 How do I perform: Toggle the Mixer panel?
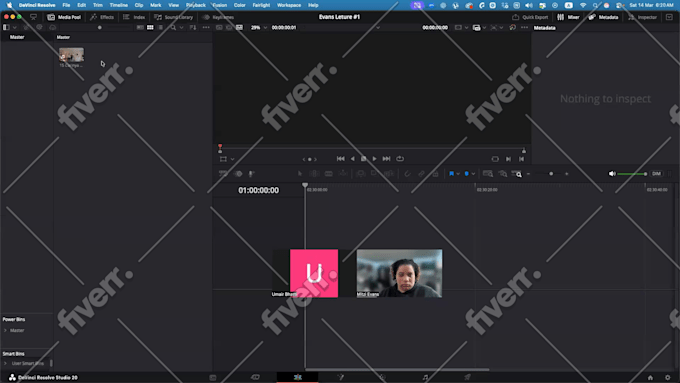[568, 17]
